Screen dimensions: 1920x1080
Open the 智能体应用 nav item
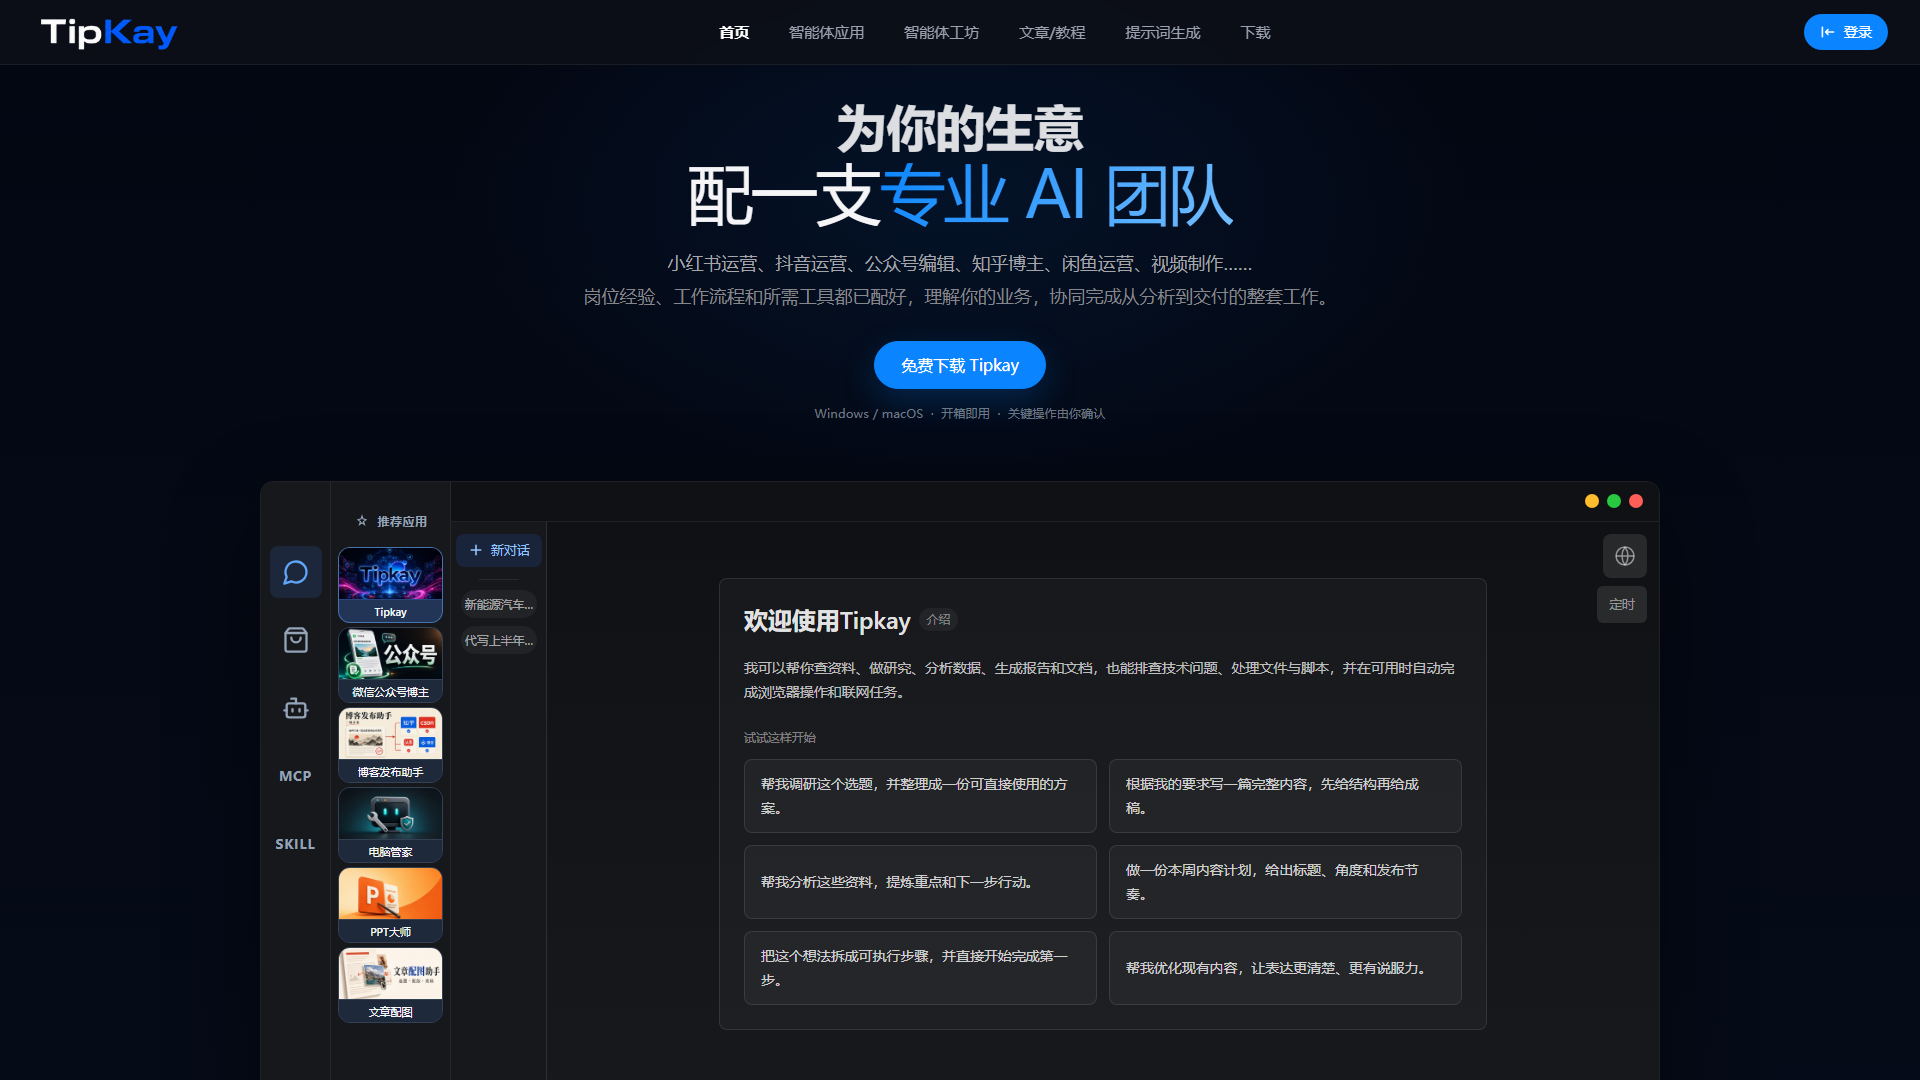(x=826, y=33)
